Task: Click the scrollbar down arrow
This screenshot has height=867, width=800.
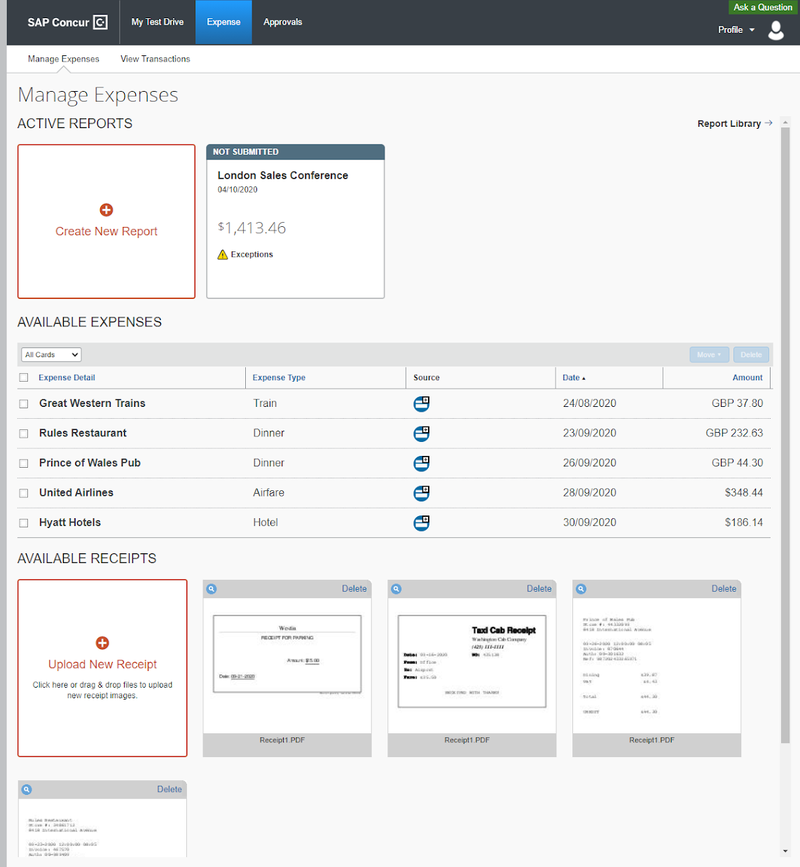Action: coord(785,852)
